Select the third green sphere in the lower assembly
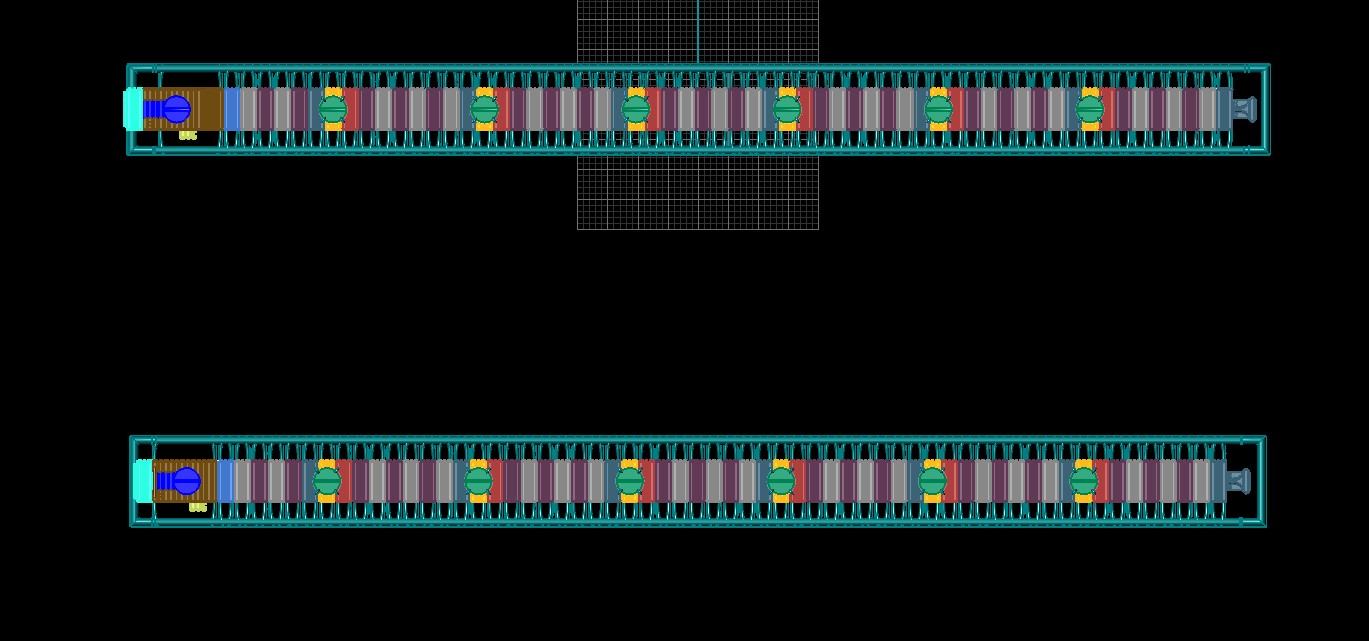 pos(630,481)
